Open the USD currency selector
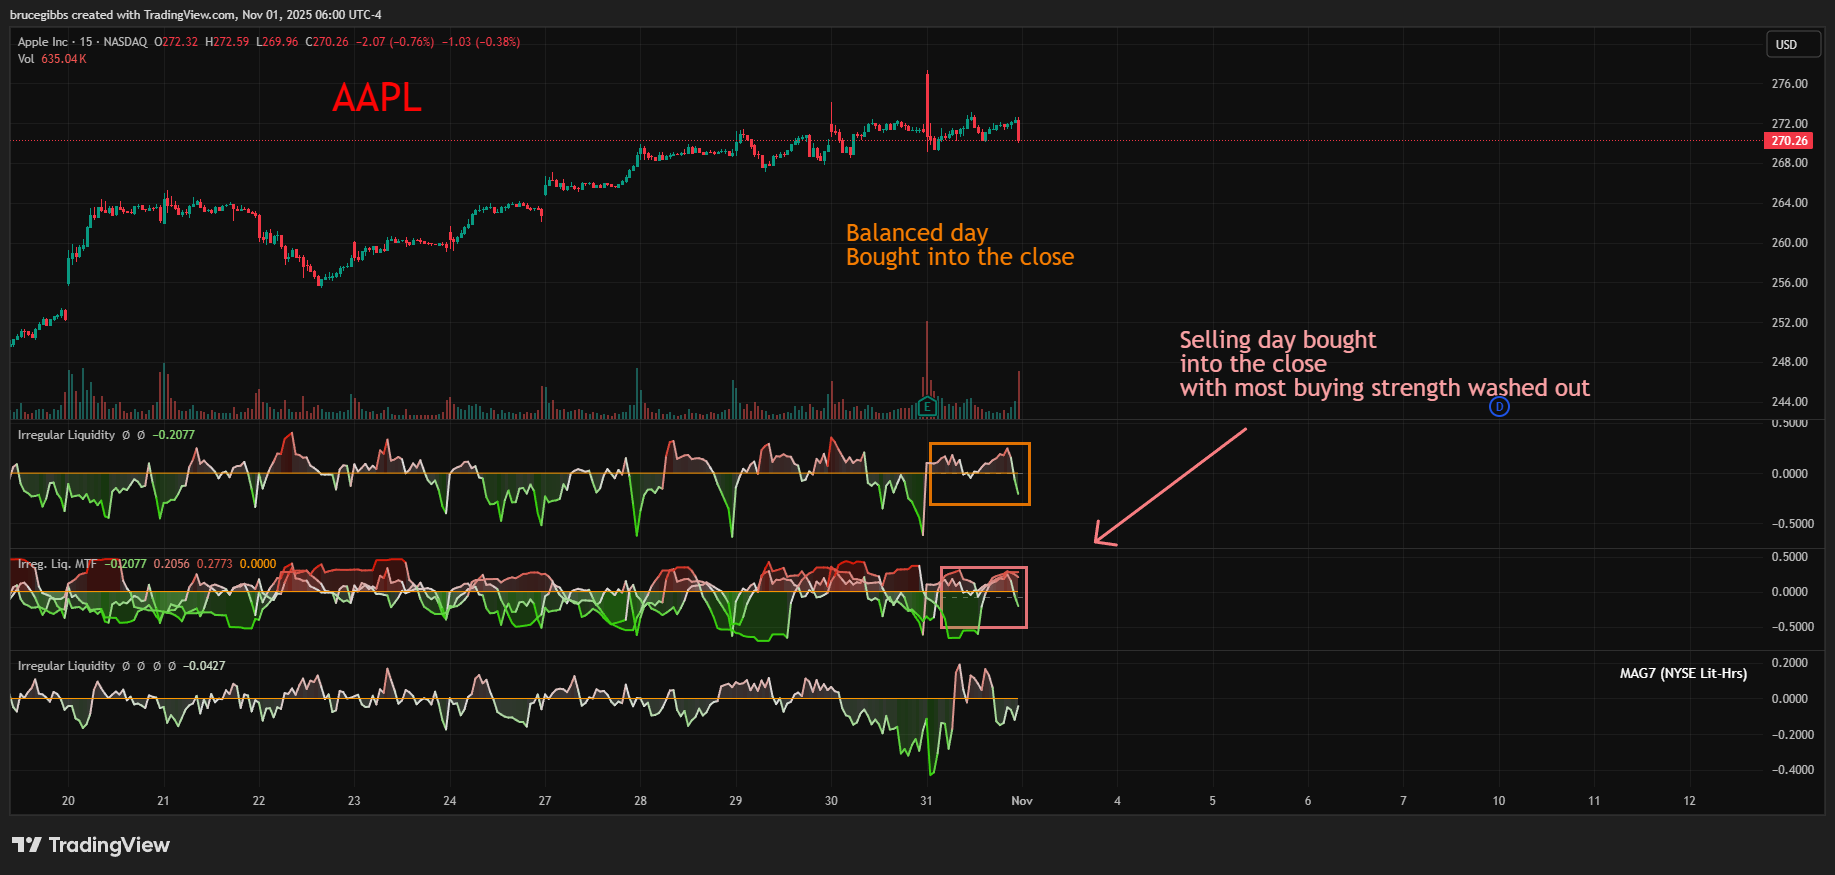Image resolution: width=1835 pixels, height=875 pixels. click(1792, 45)
